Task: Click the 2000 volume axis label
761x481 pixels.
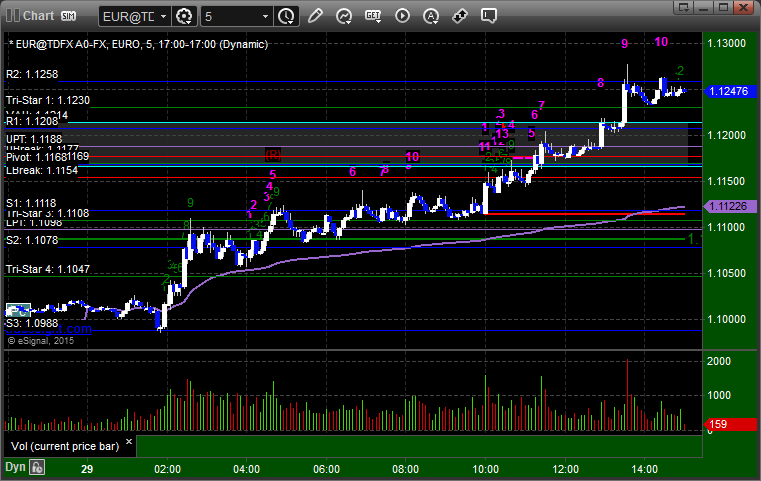Action: 719,361
